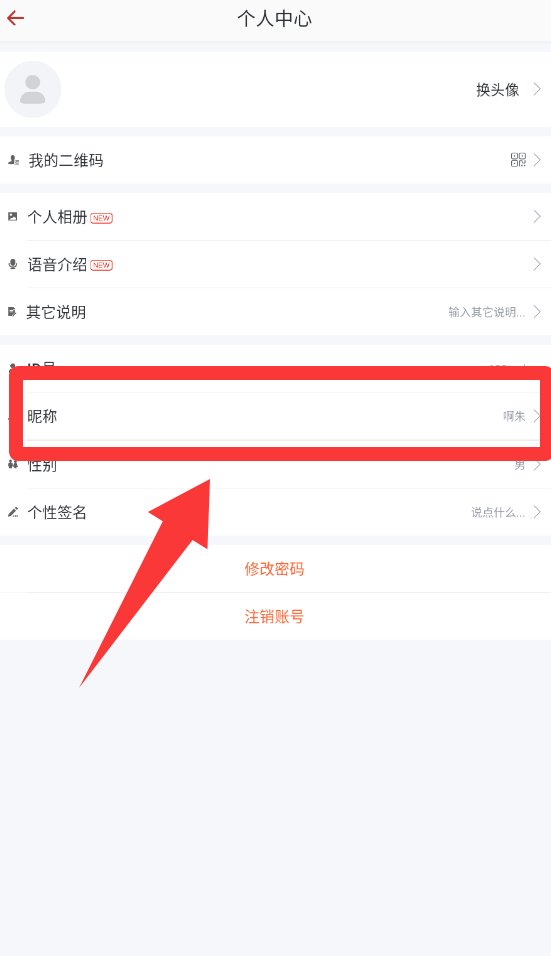Tap the microphone icon beside 语音介绍
This screenshot has height=956, width=551.
(13, 264)
